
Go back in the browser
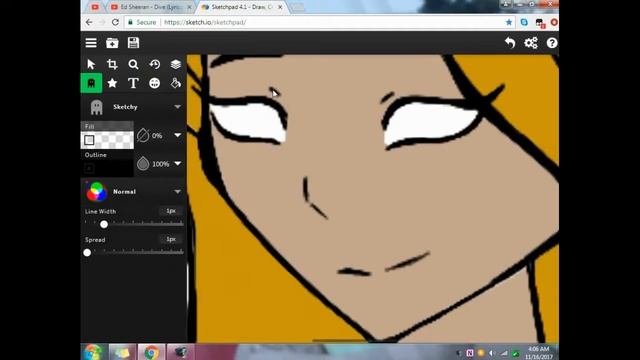89,22
